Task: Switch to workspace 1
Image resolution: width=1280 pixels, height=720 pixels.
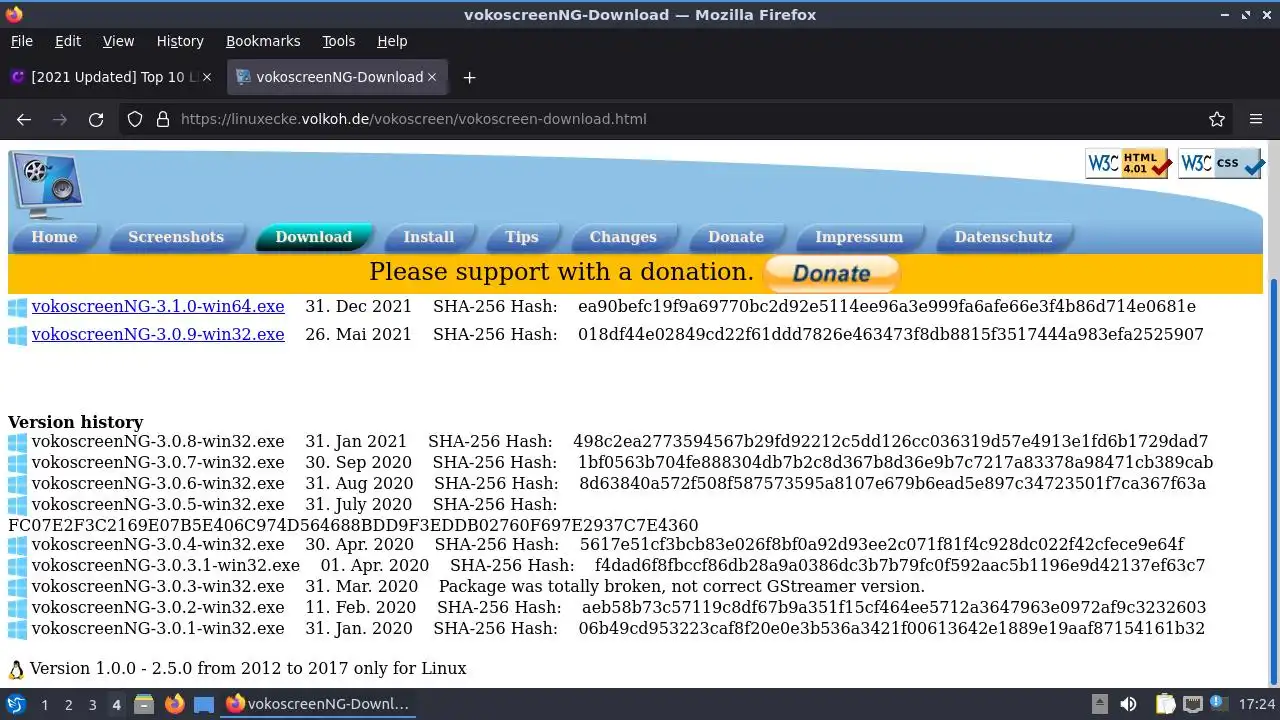Action: point(44,705)
